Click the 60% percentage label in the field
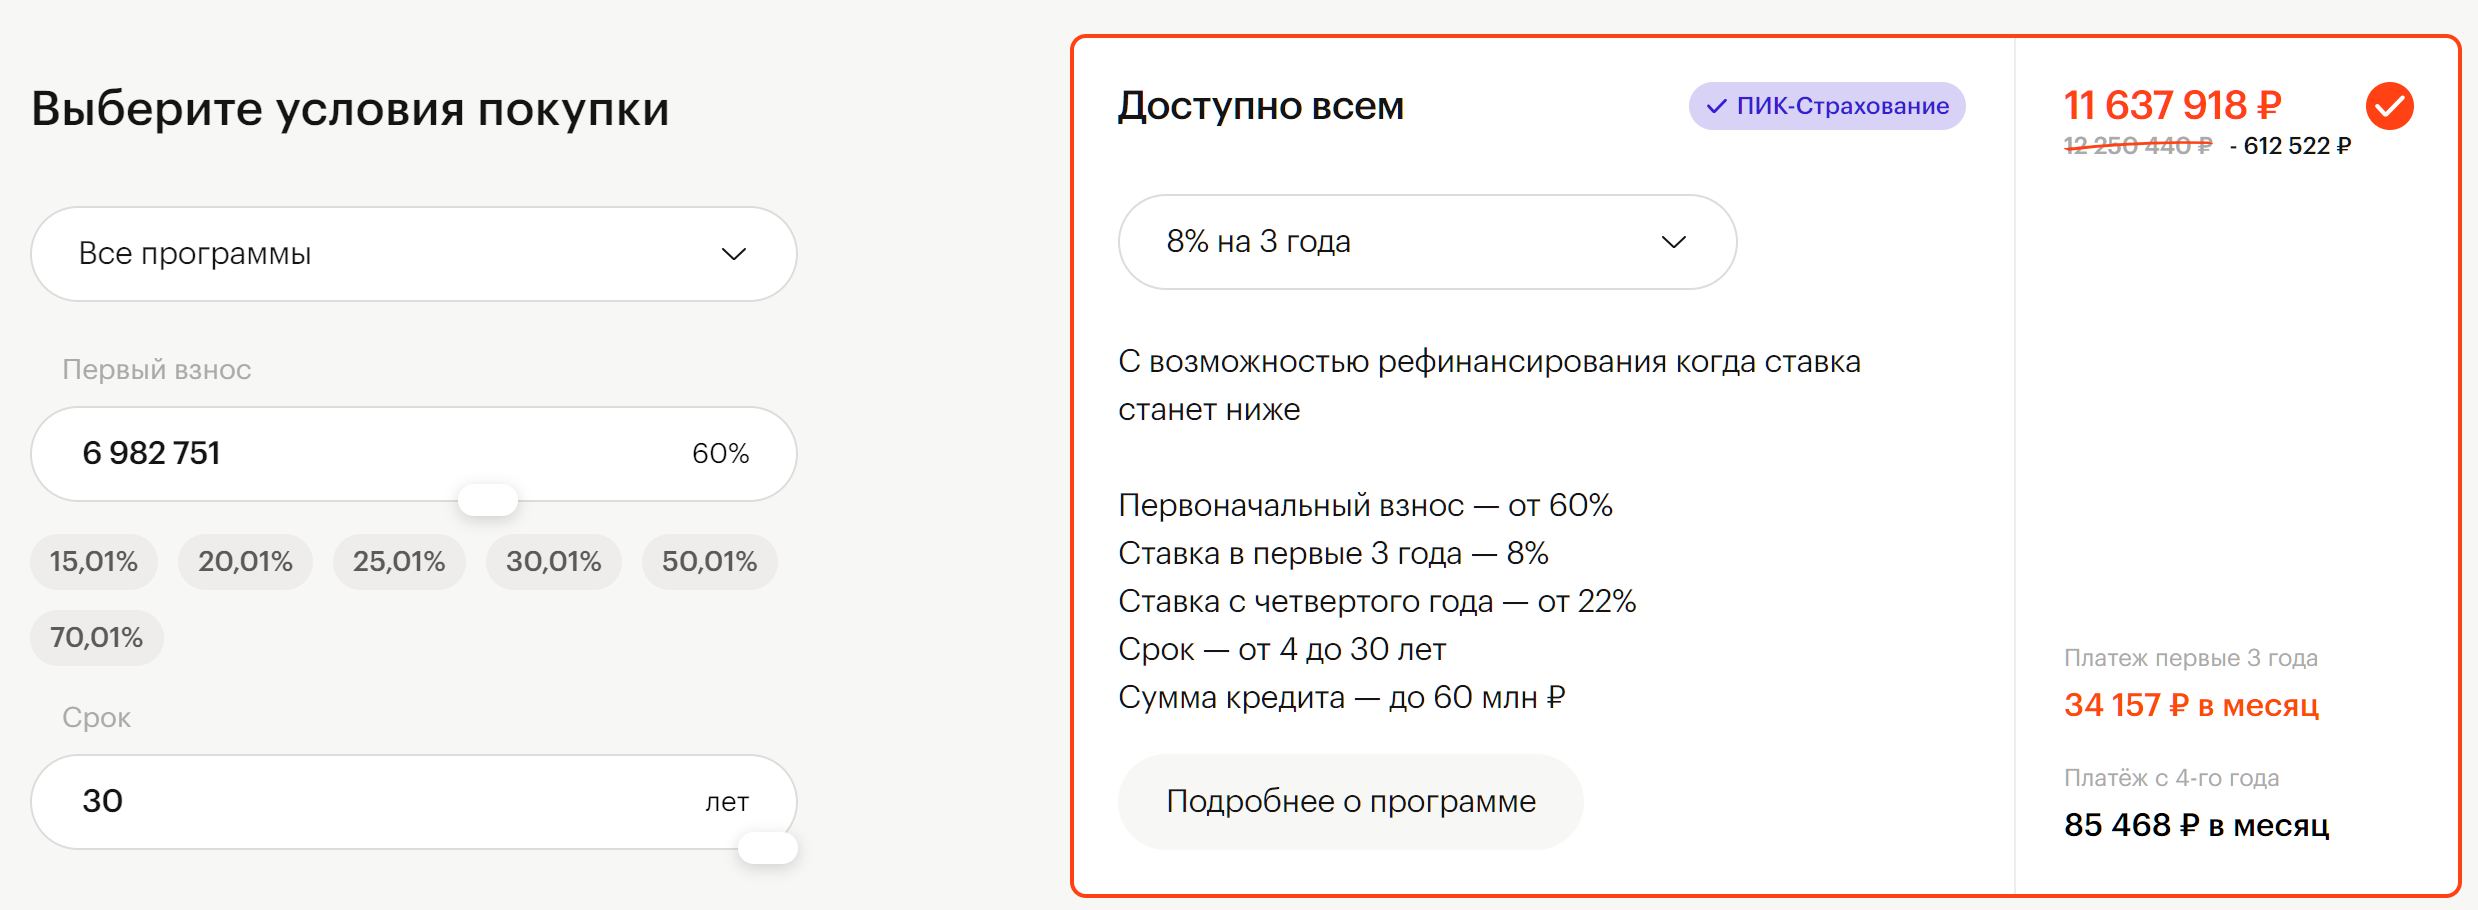This screenshot has width=2478, height=910. click(x=720, y=454)
